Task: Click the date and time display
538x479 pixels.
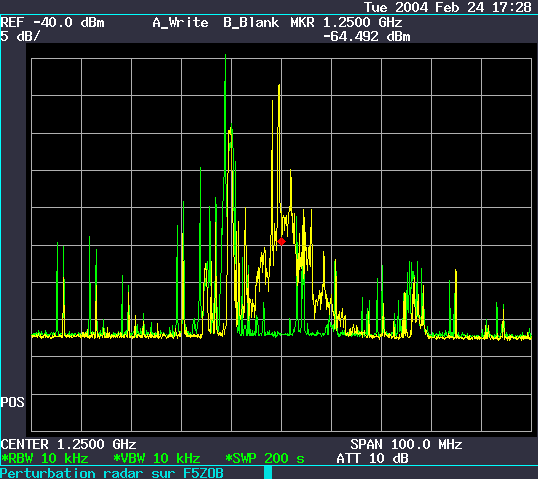Action: (448, 7)
